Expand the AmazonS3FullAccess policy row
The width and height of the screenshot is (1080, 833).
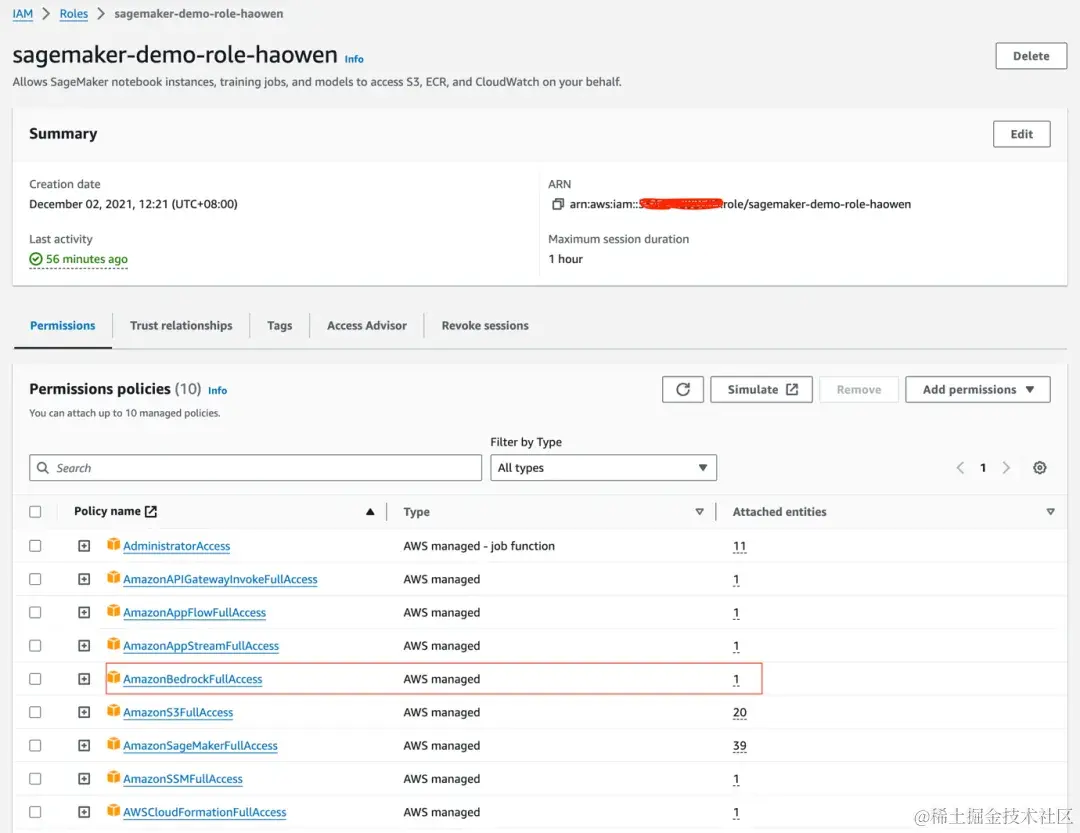pyautogui.click(x=84, y=712)
